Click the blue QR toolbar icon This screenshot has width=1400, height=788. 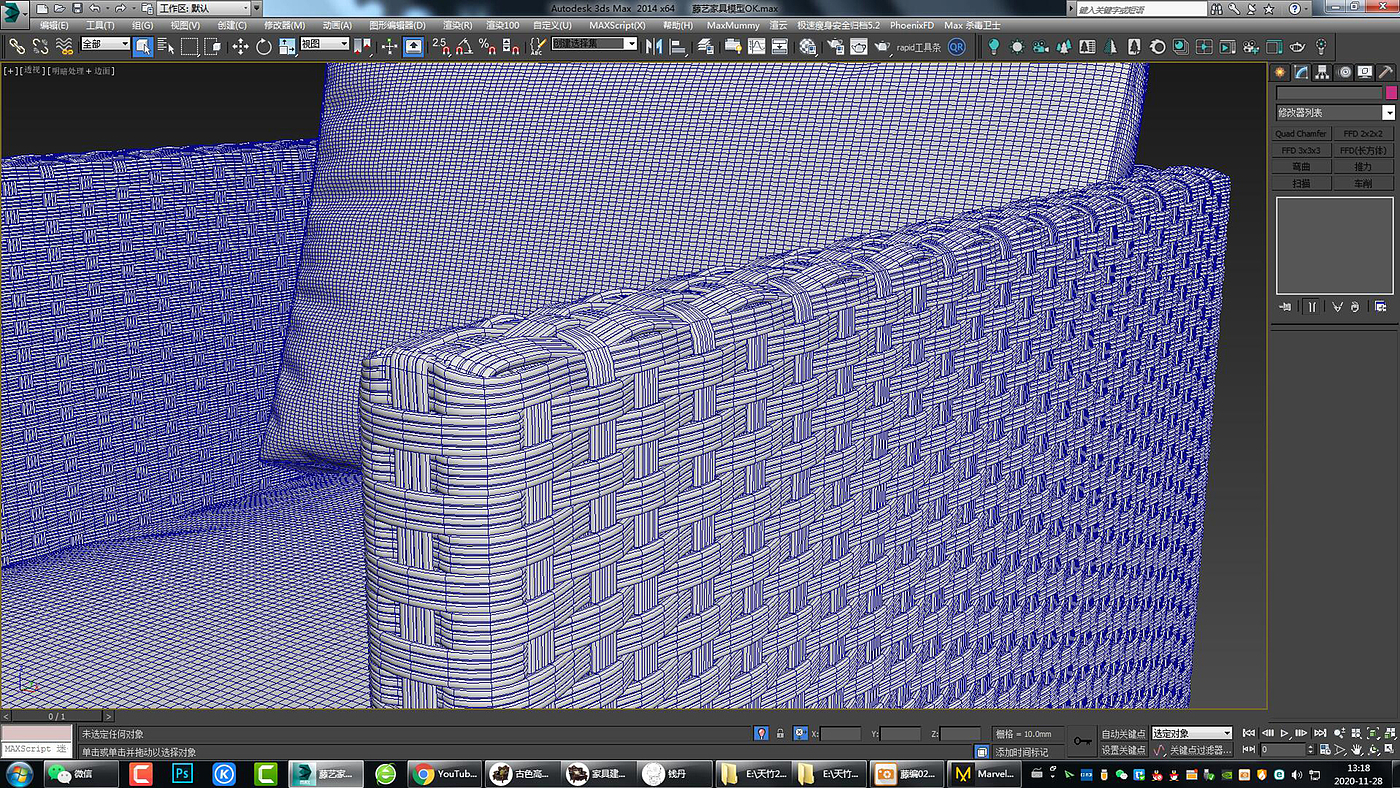[957, 46]
